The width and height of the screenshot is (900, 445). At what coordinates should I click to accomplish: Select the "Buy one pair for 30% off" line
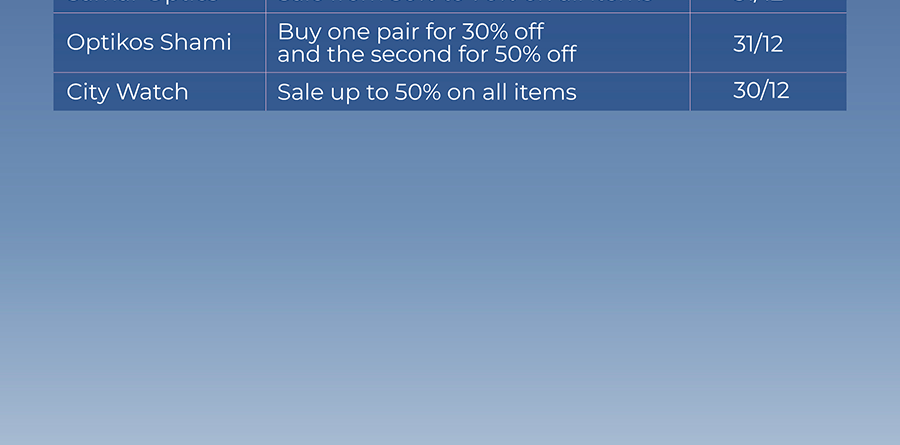coord(410,32)
